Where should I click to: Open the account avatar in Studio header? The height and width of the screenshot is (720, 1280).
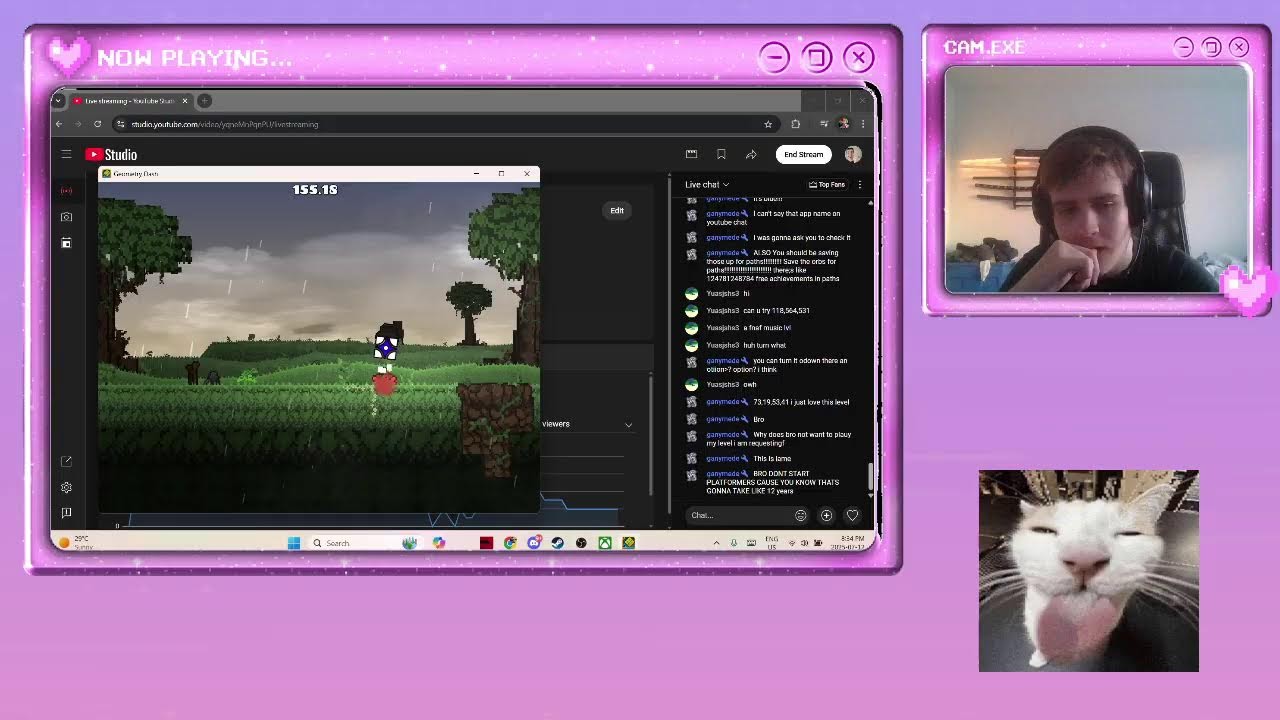853,154
